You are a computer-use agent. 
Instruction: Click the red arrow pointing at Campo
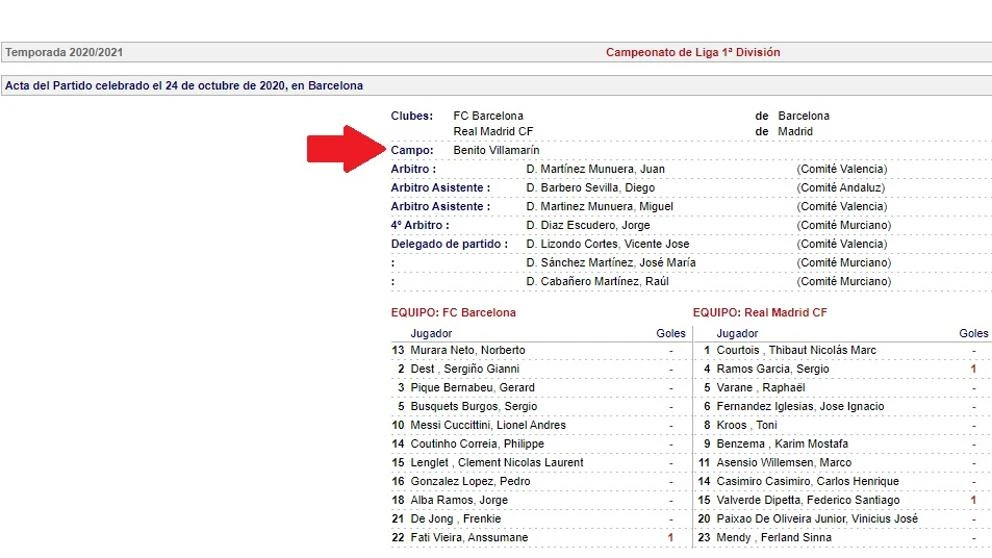point(346,149)
